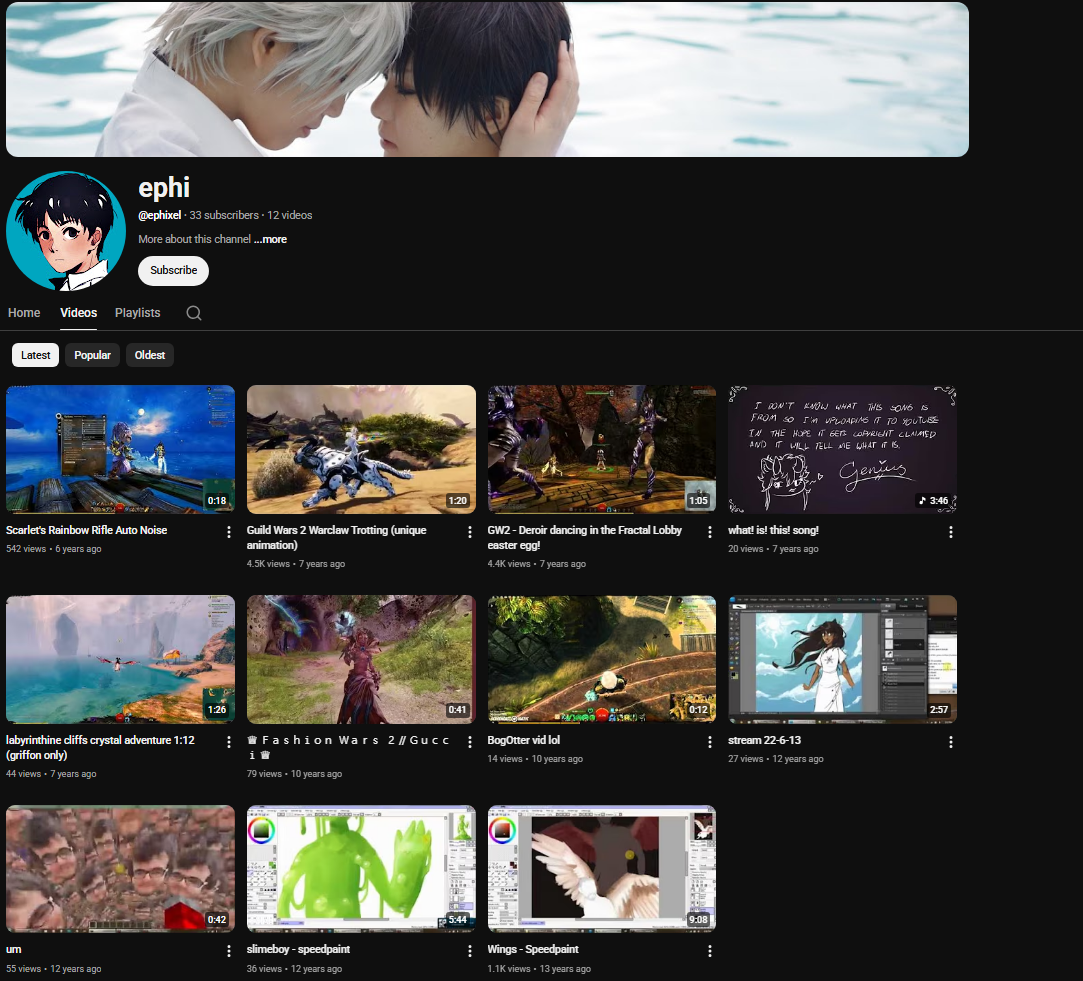Open options menu for Wings - Speedpaint

click(710, 951)
